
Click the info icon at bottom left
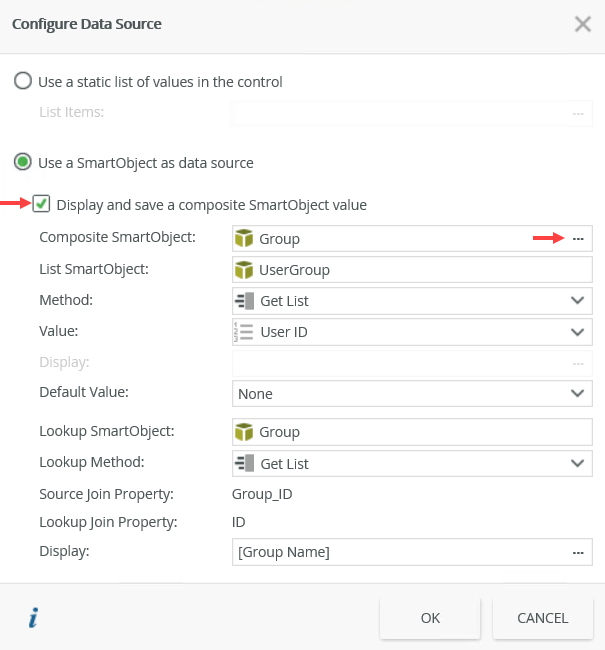33,619
